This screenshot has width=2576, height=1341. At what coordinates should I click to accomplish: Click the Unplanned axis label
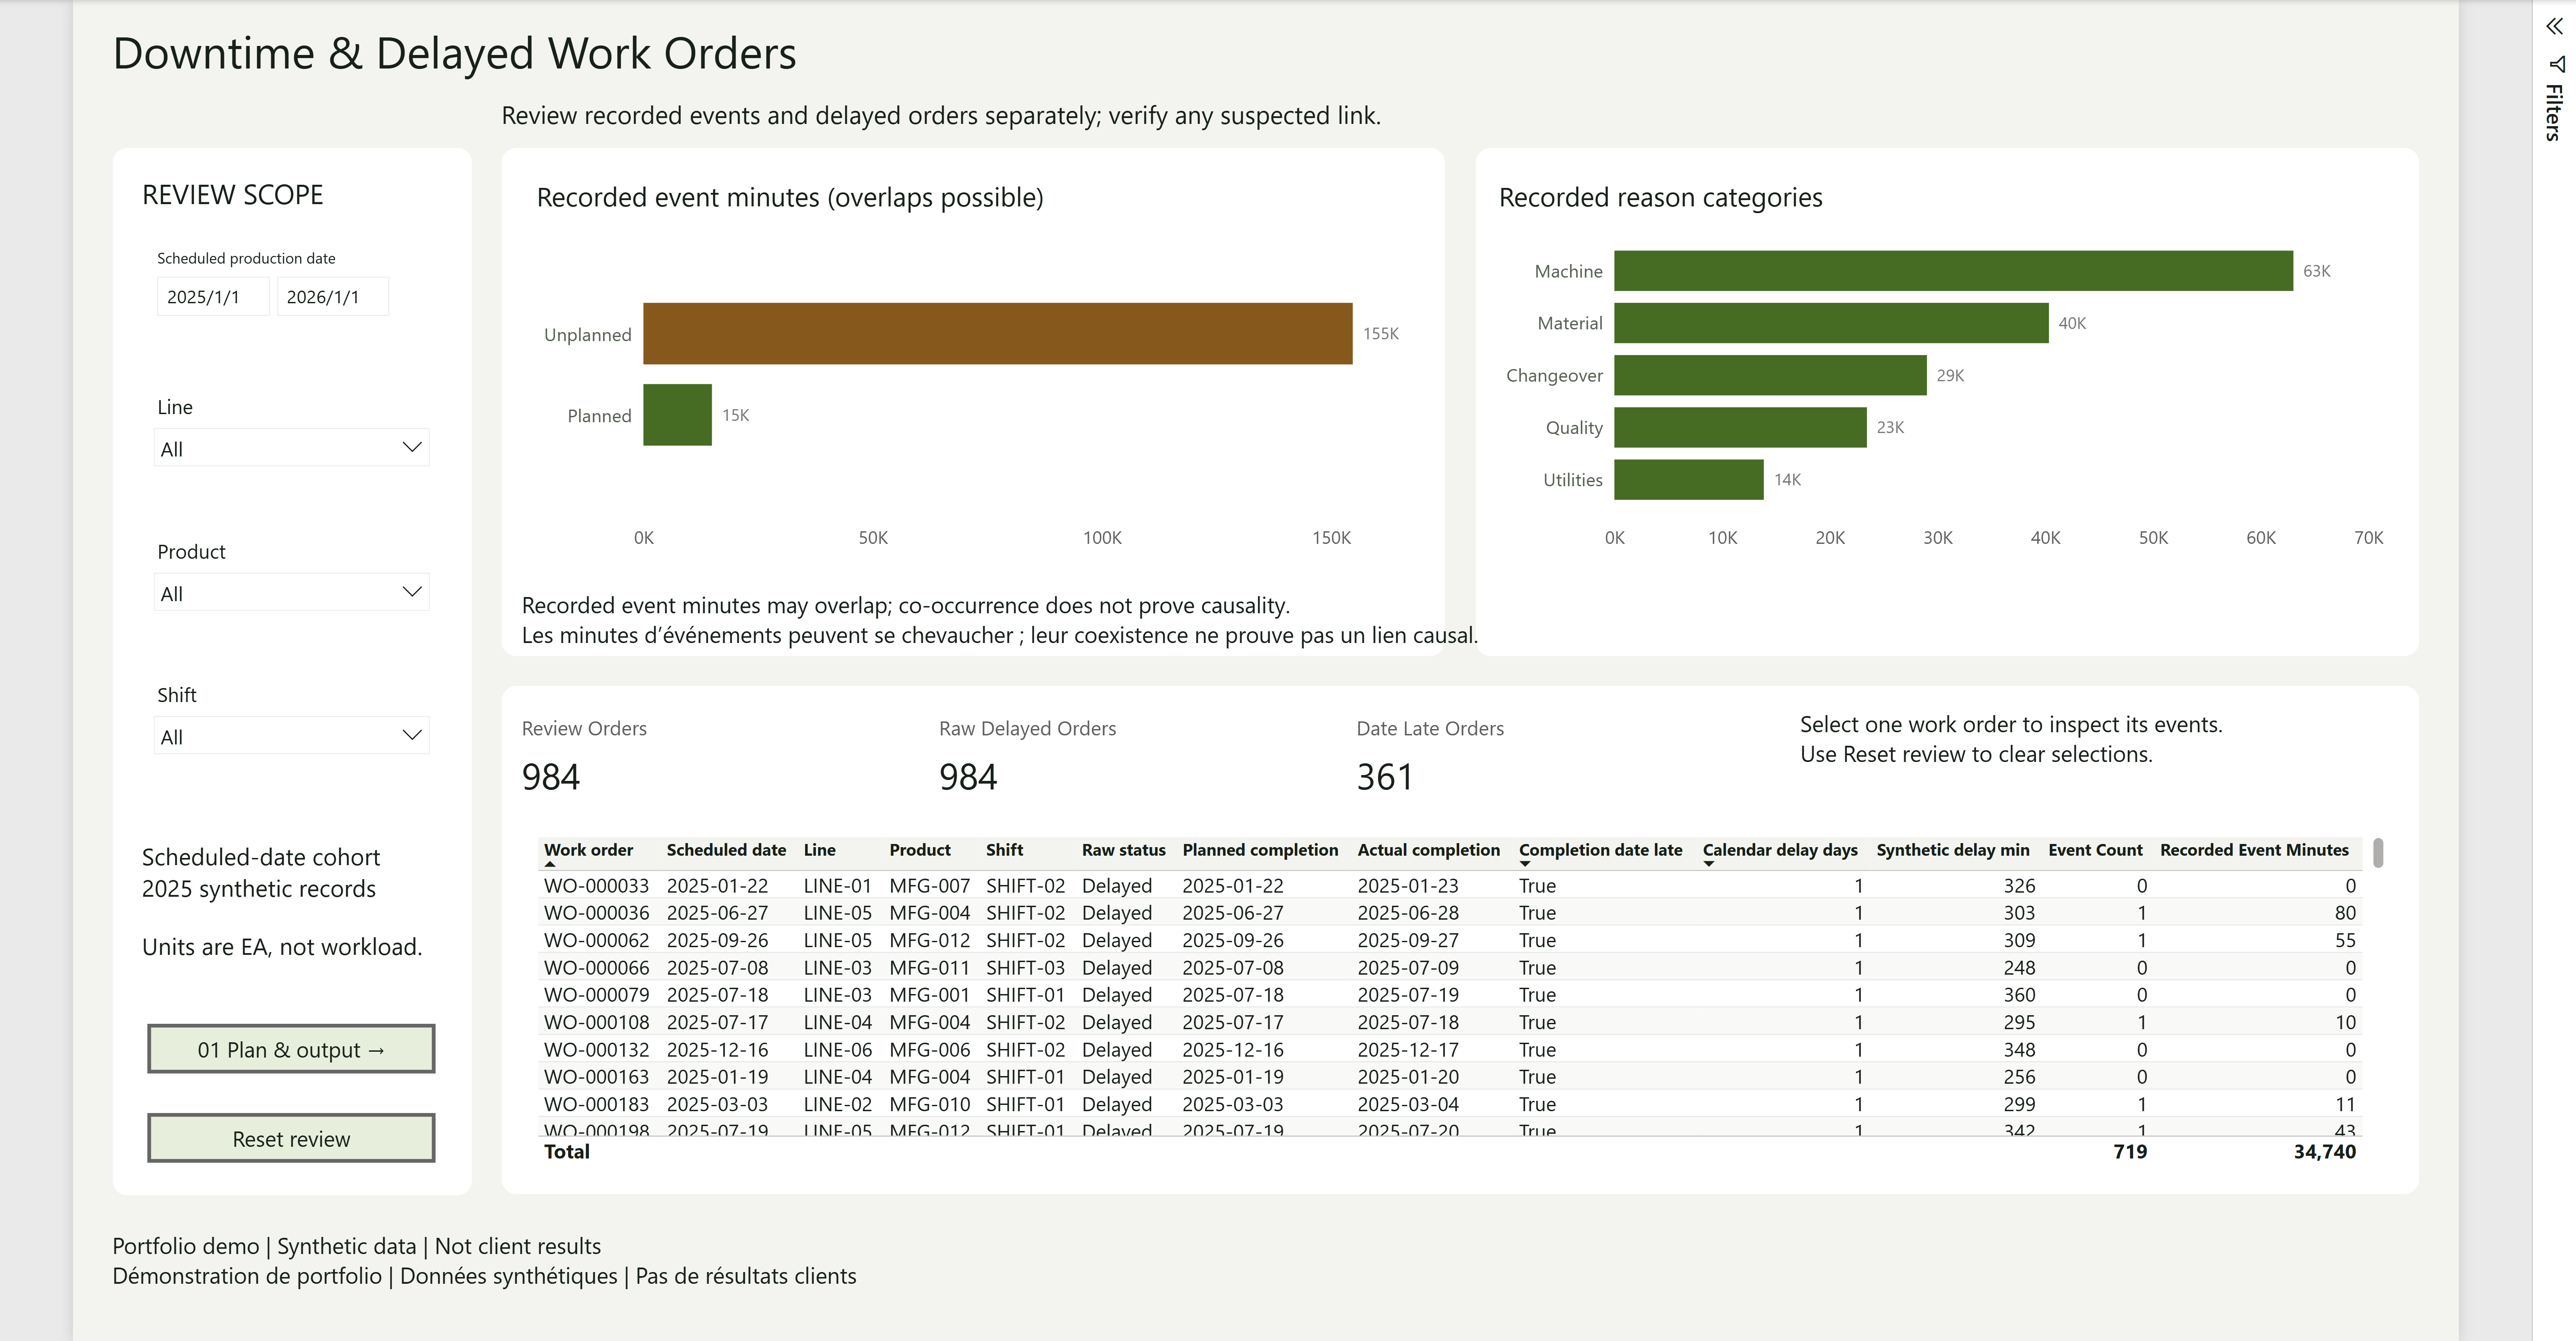click(587, 335)
